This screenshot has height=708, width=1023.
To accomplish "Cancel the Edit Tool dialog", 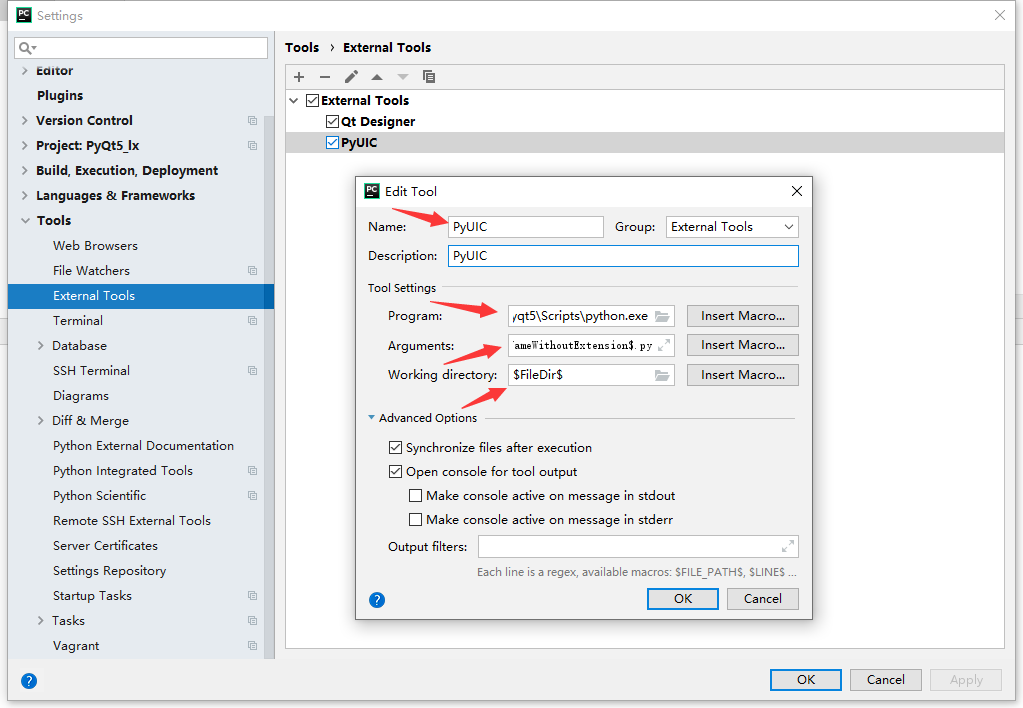I will (762, 599).
